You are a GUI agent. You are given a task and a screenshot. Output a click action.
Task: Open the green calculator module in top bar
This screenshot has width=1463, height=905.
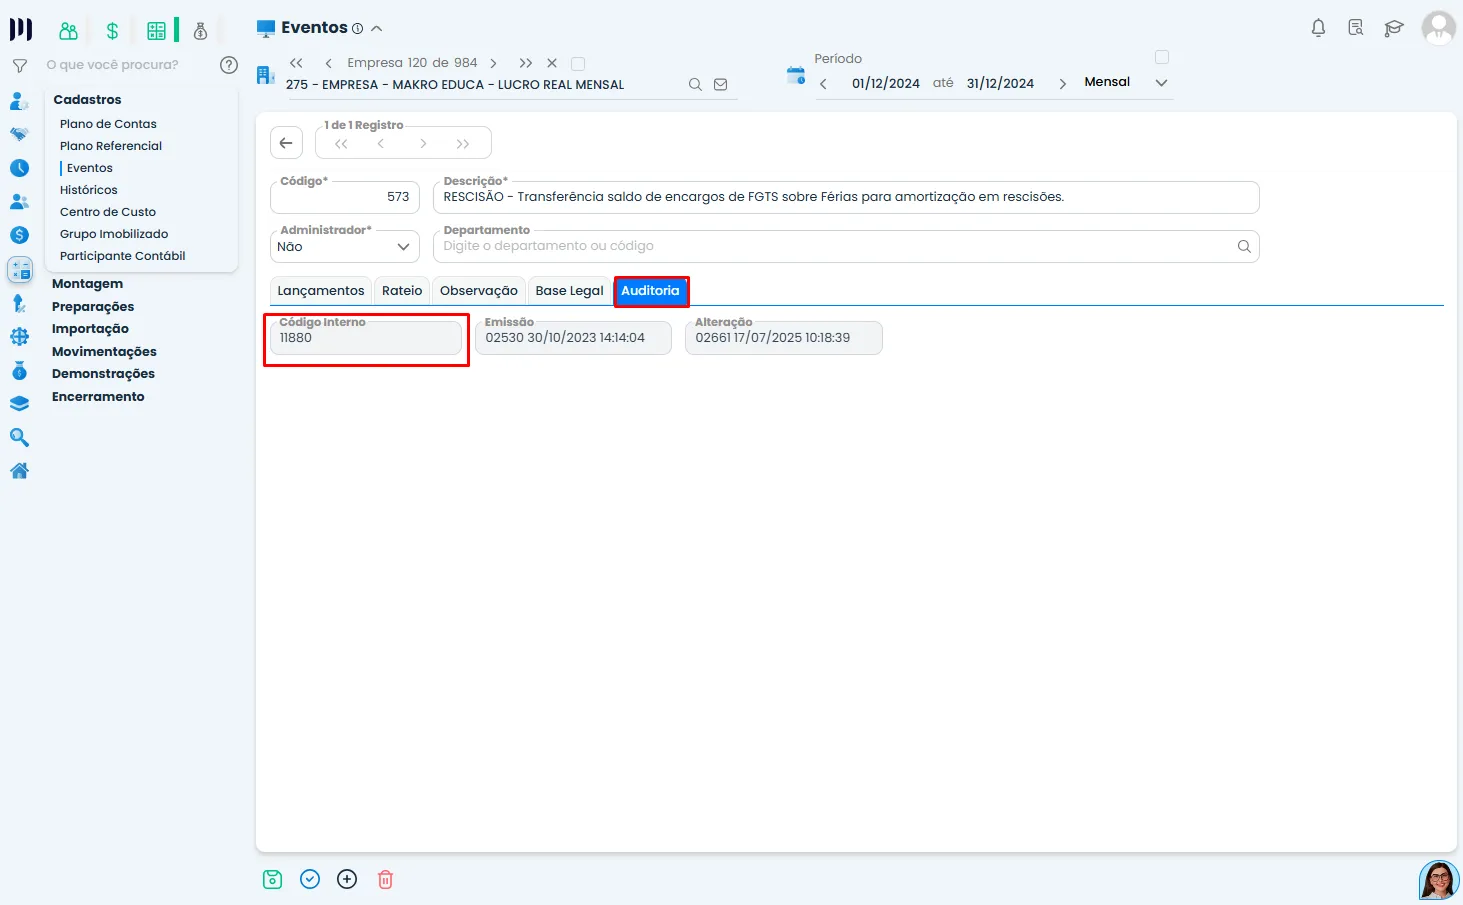pyautogui.click(x=157, y=31)
